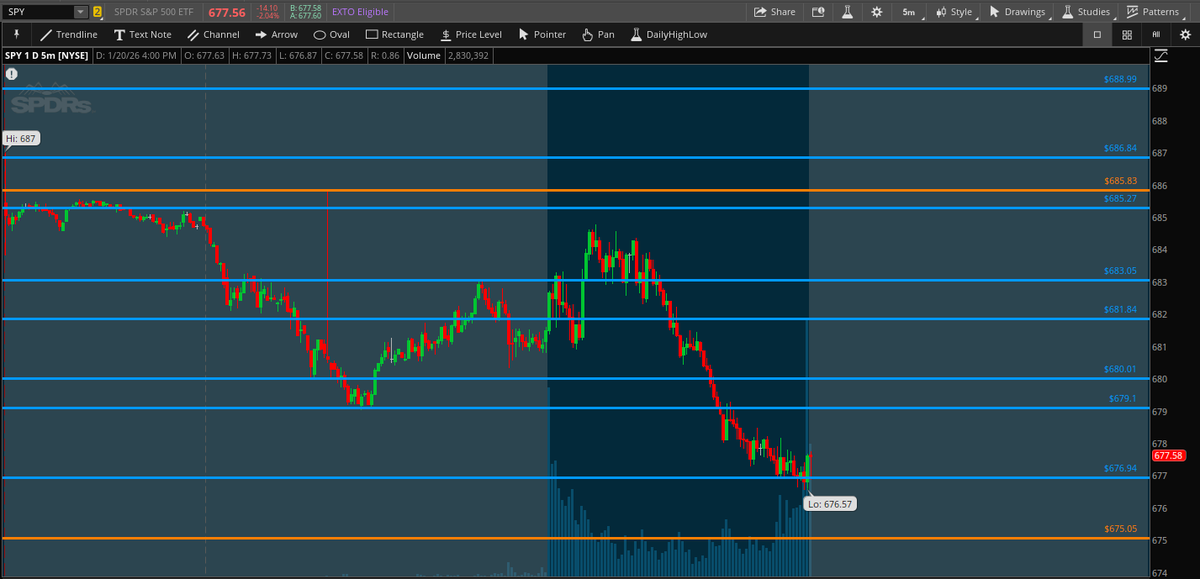Click the SPY symbol input field
Image resolution: width=1200 pixels, height=579 pixels.
(38, 12)
